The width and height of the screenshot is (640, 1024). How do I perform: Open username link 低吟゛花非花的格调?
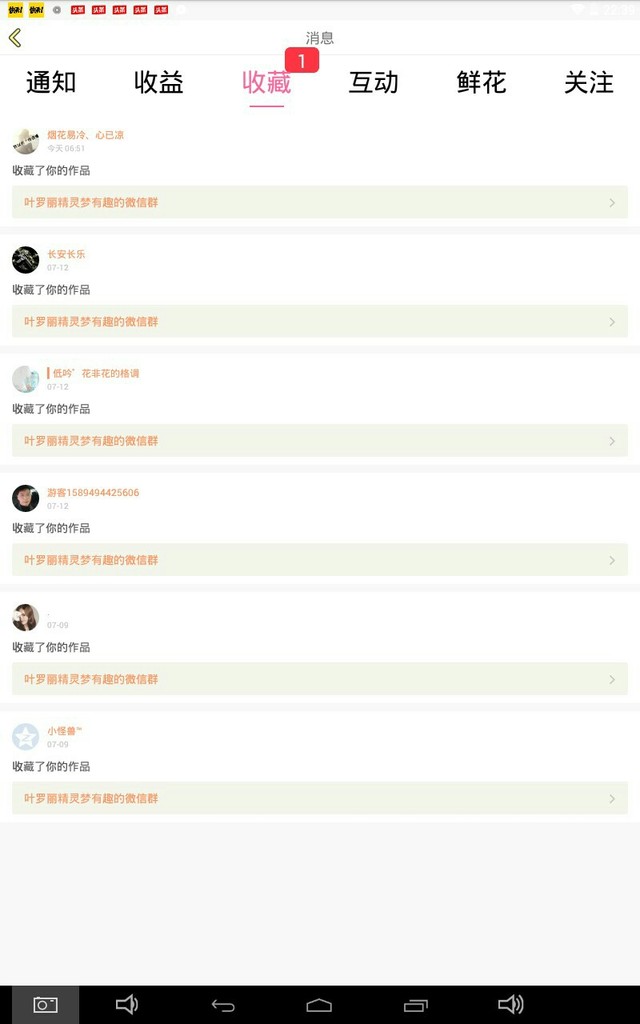pyautogui.click(x=95, y=373)
